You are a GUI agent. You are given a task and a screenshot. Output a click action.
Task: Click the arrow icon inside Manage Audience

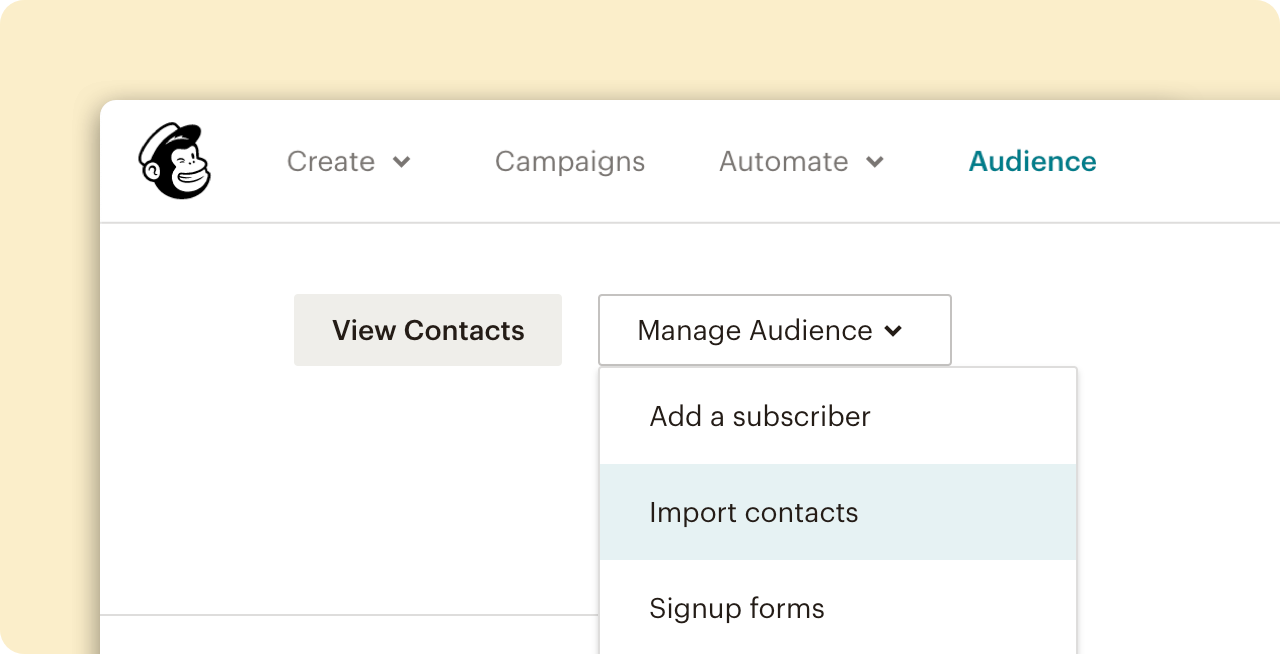click(894, 331)
